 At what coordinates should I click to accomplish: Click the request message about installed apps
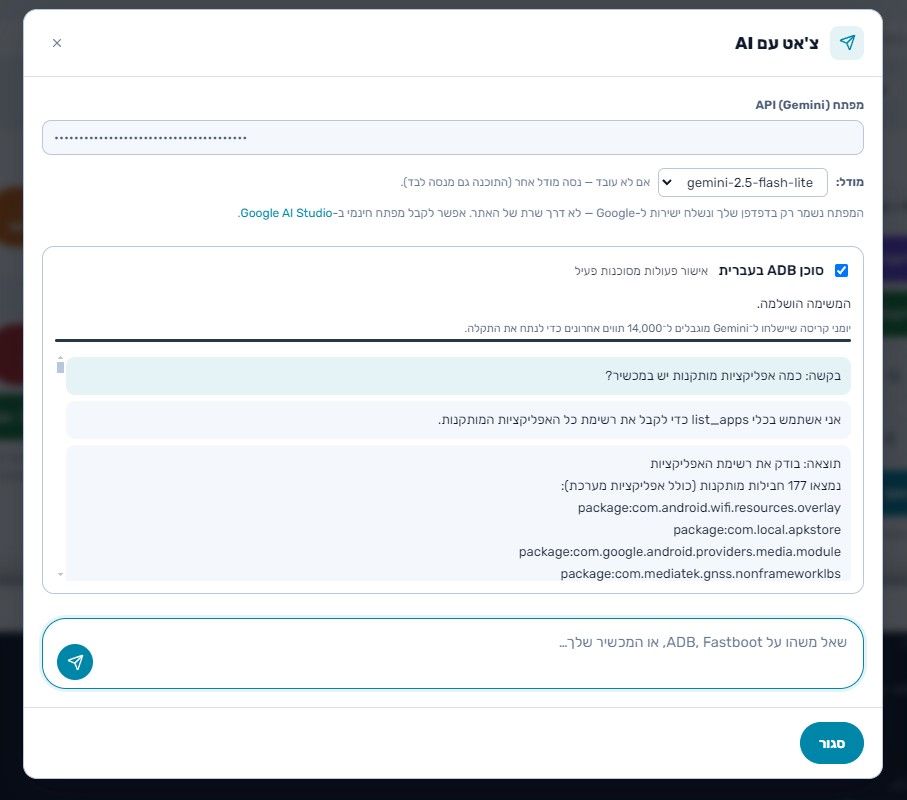pos(458,376)
